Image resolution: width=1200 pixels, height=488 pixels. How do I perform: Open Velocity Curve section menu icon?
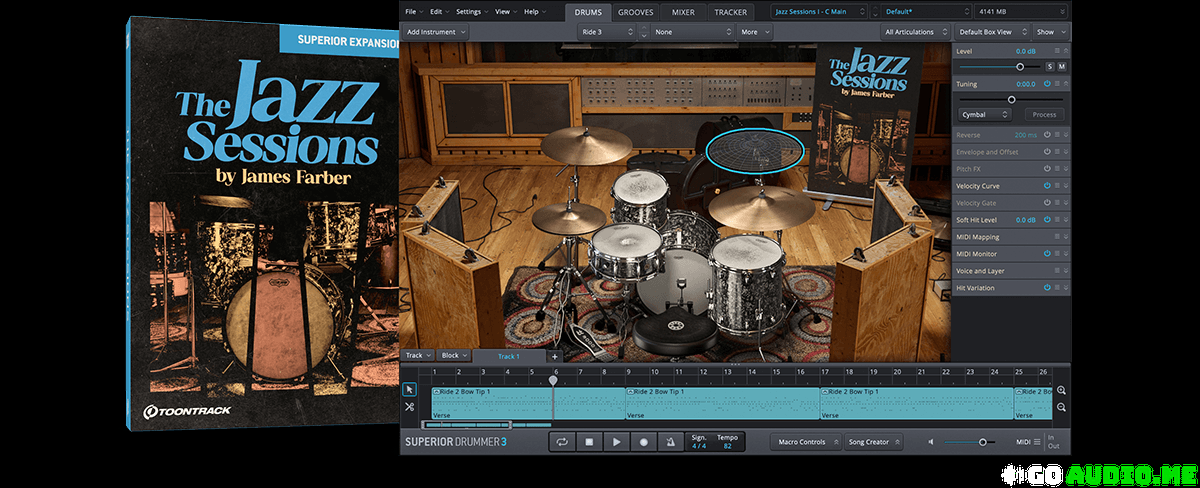tap(1057, 186)
